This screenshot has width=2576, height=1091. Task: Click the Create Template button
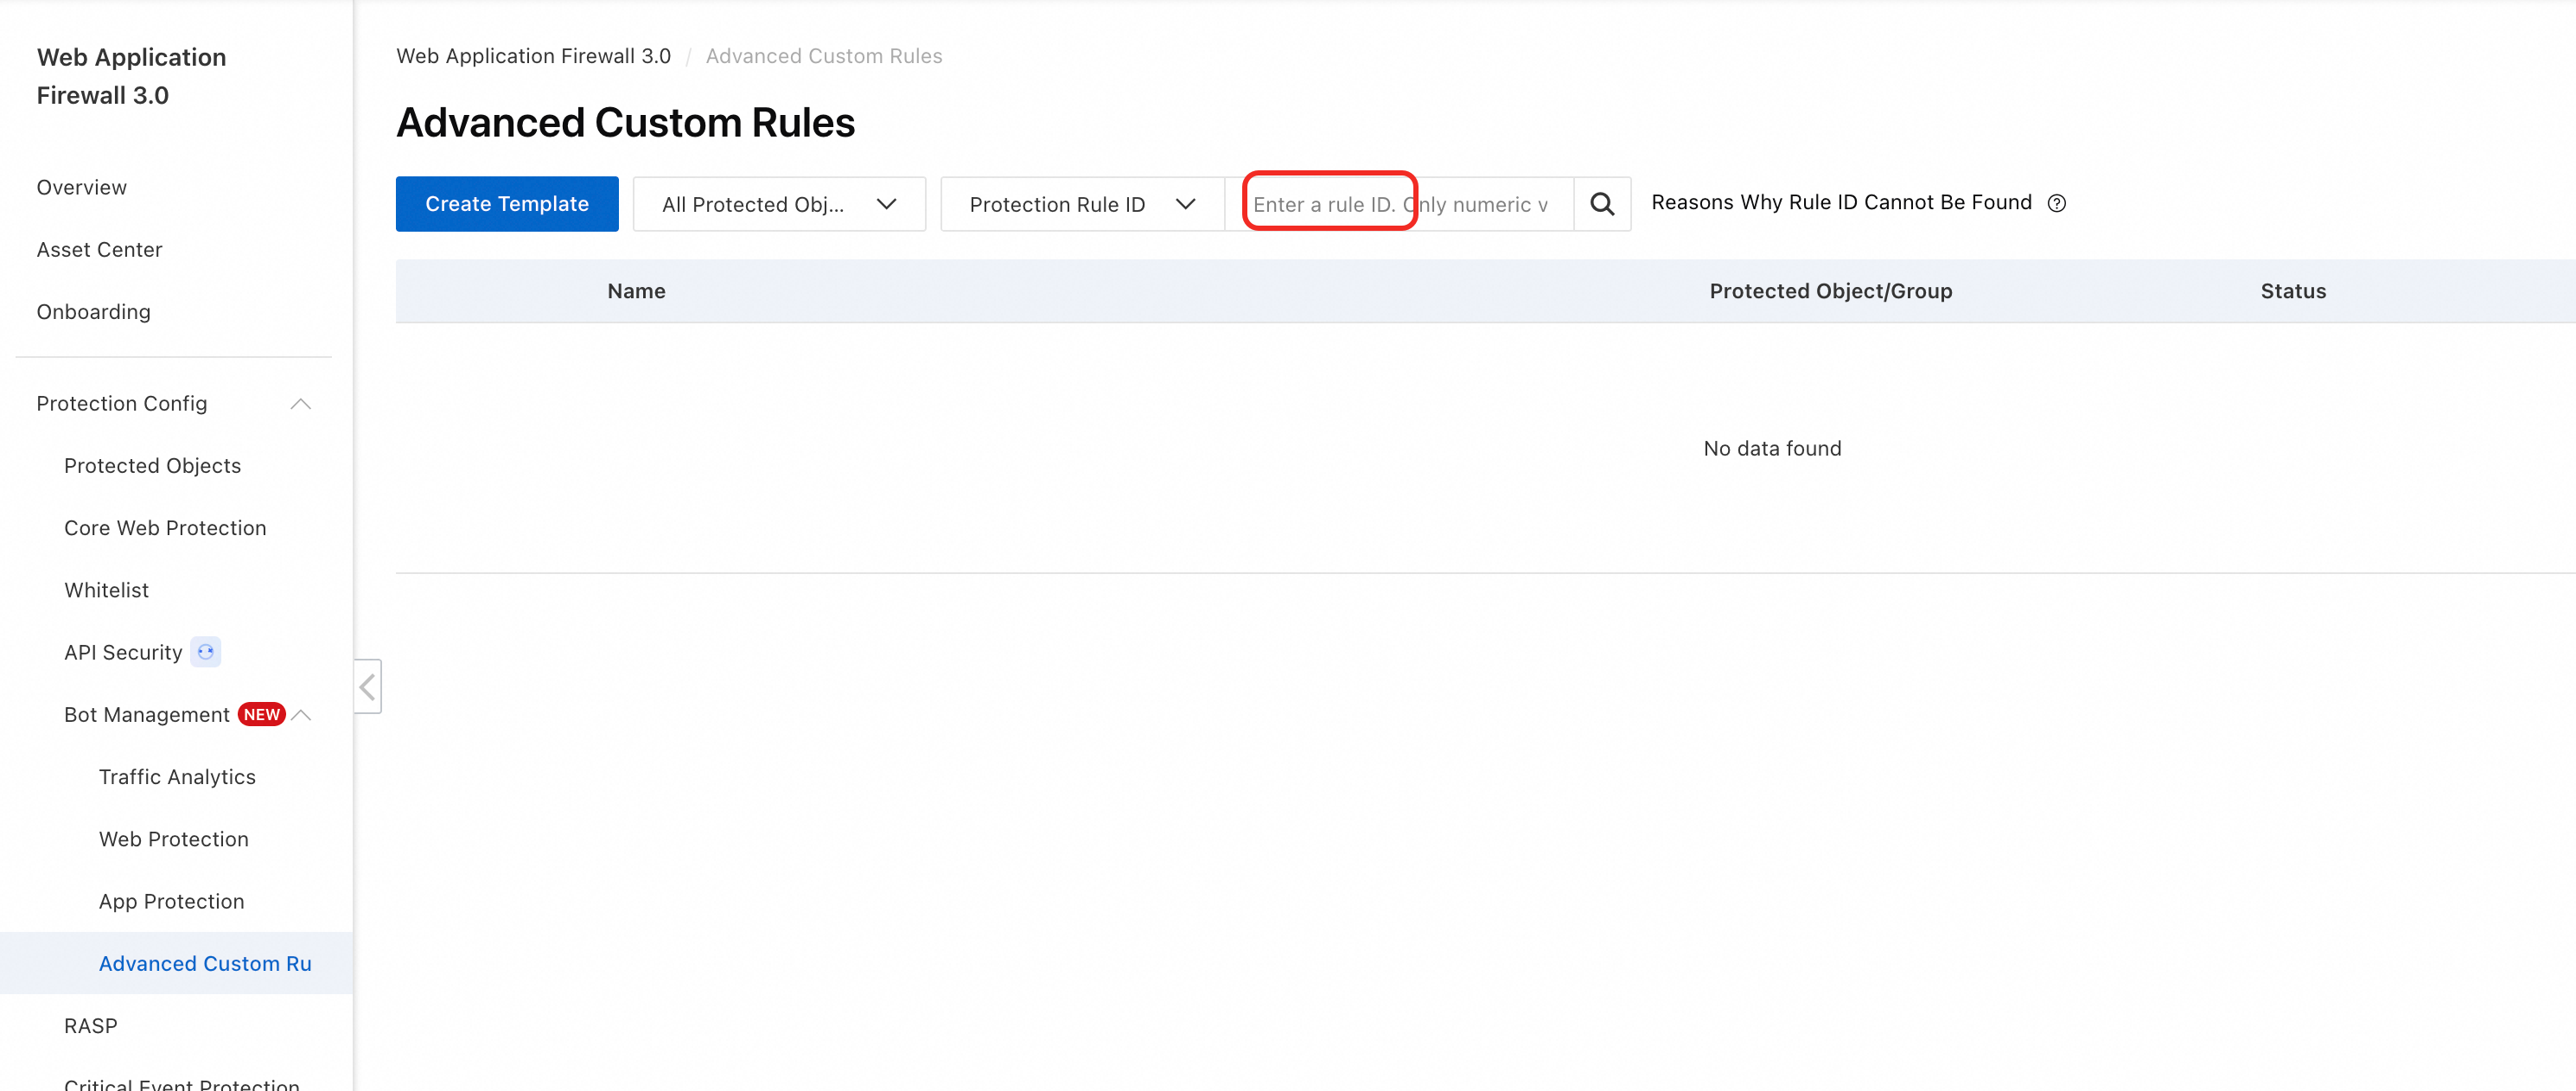pyautogui.click(x=507, y=204)
